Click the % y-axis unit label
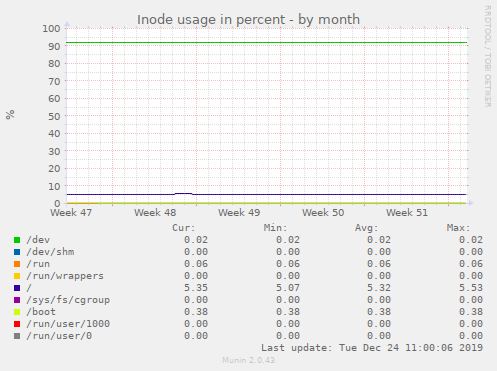The height and width of the screenshot is (371, 497). [x=10, y=114]
